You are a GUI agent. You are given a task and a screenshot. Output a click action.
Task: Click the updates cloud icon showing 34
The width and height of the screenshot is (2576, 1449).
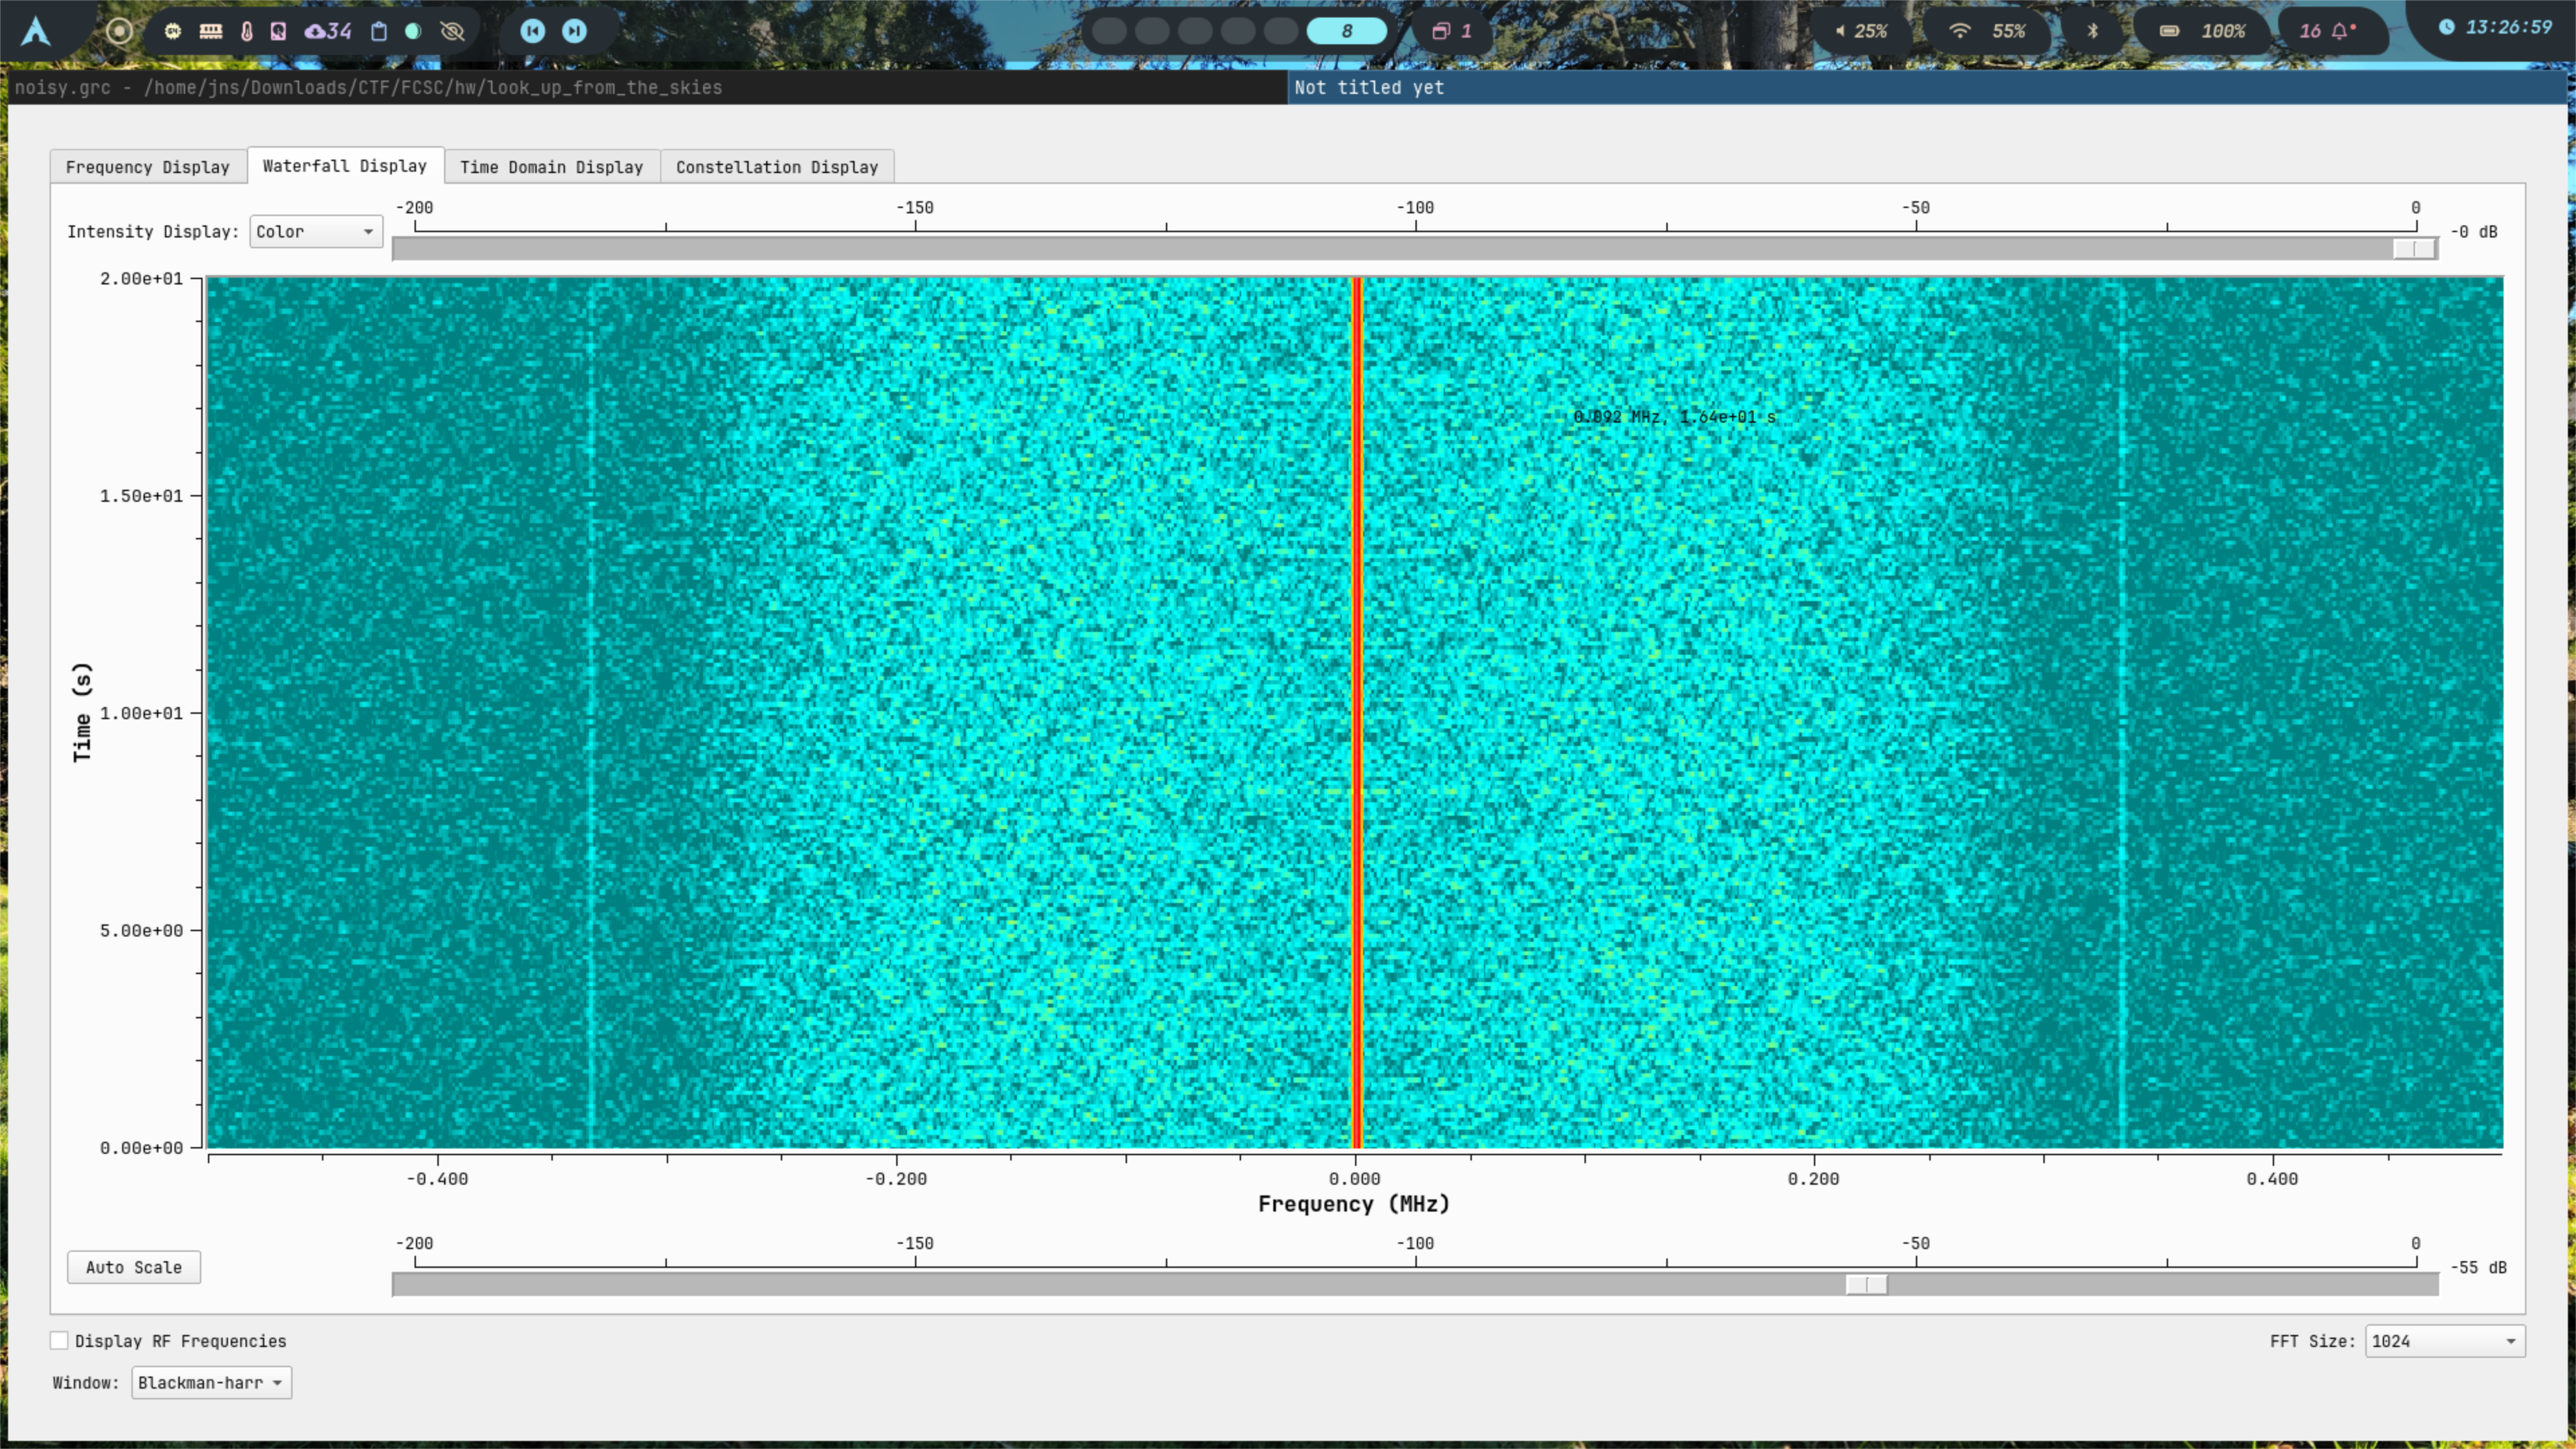tap(328, 31)
